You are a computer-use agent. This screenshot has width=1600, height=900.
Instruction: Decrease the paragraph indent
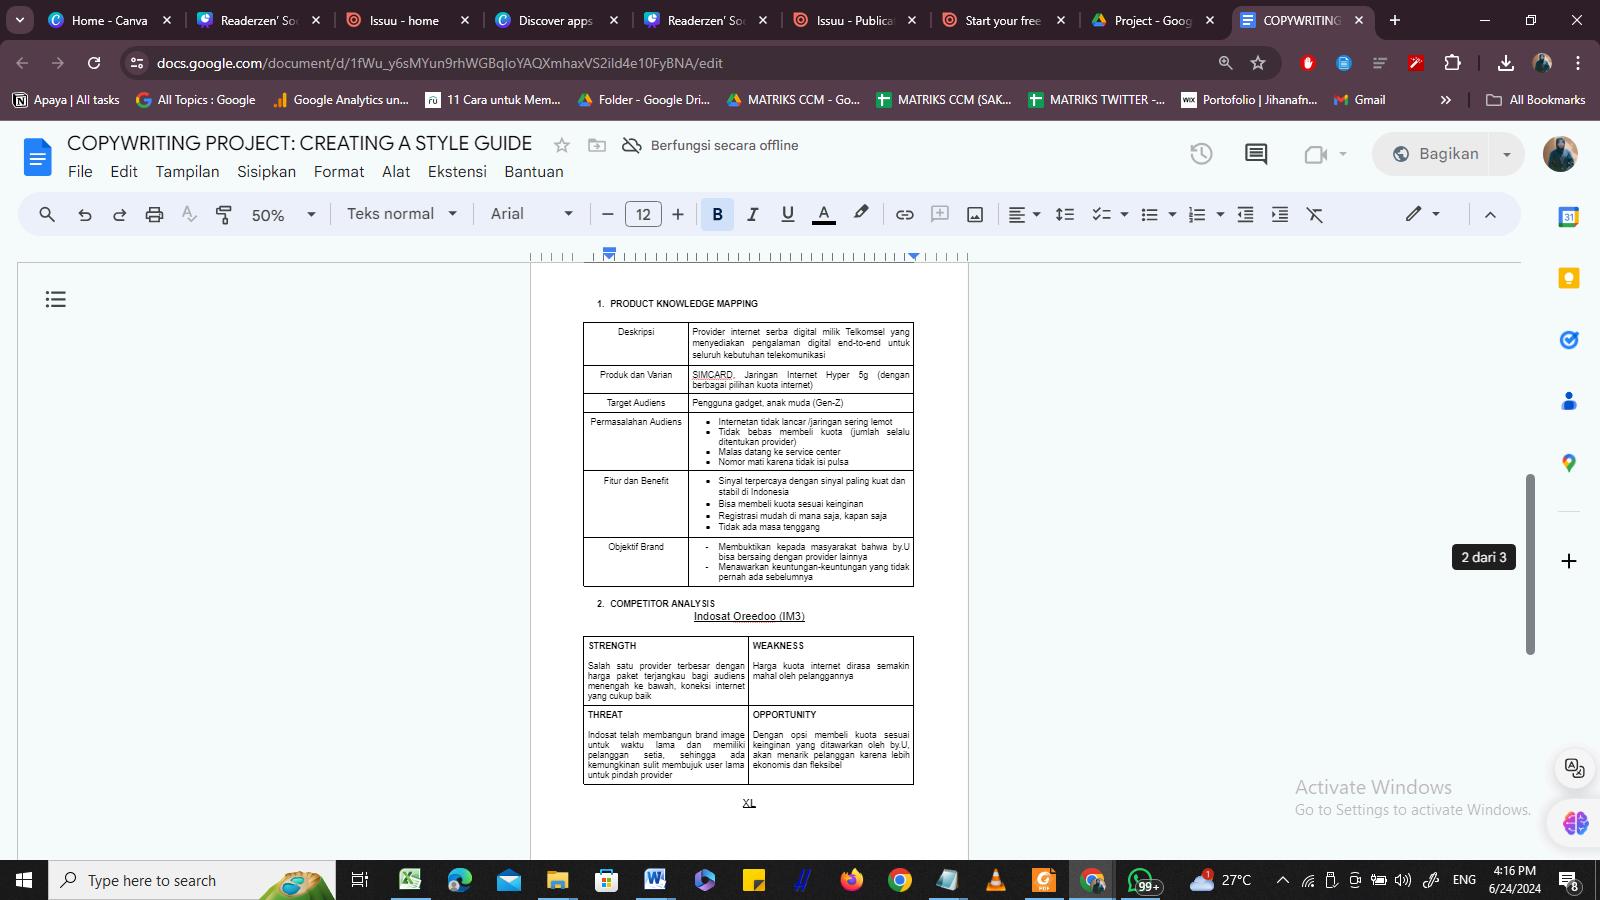(x=1245, y=214)
